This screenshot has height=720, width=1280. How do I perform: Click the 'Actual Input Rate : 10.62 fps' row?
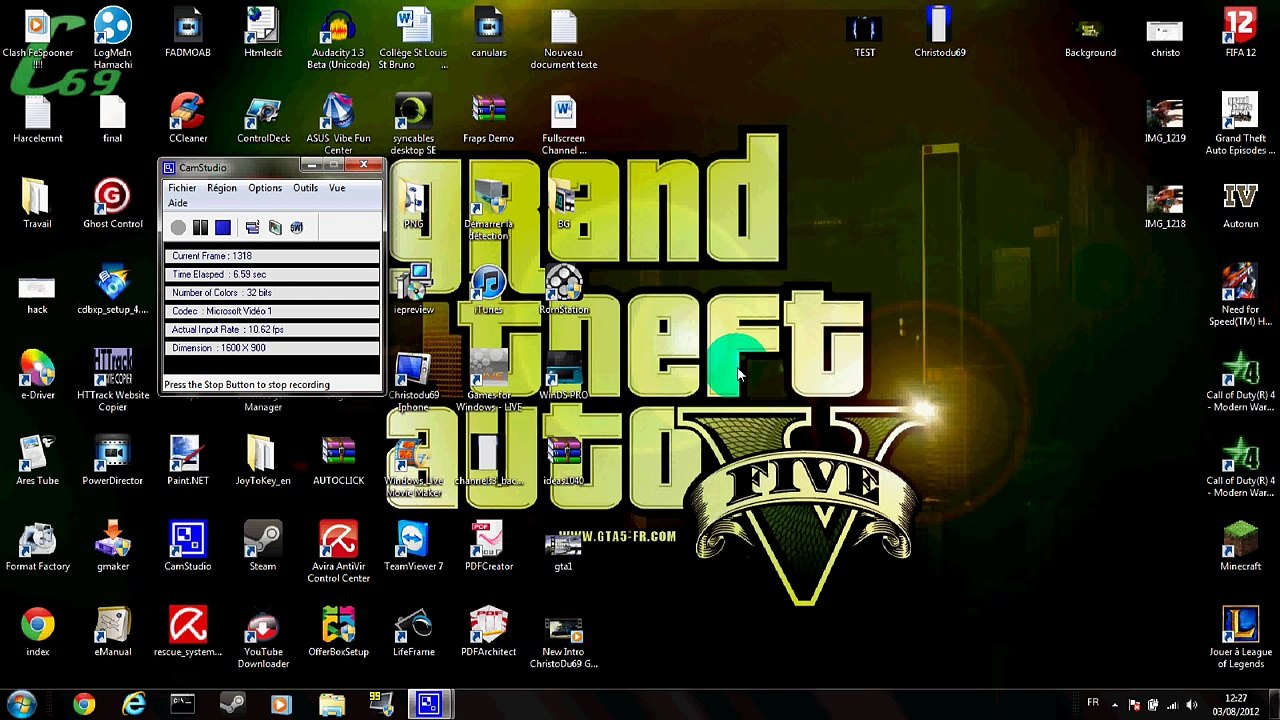272,330
